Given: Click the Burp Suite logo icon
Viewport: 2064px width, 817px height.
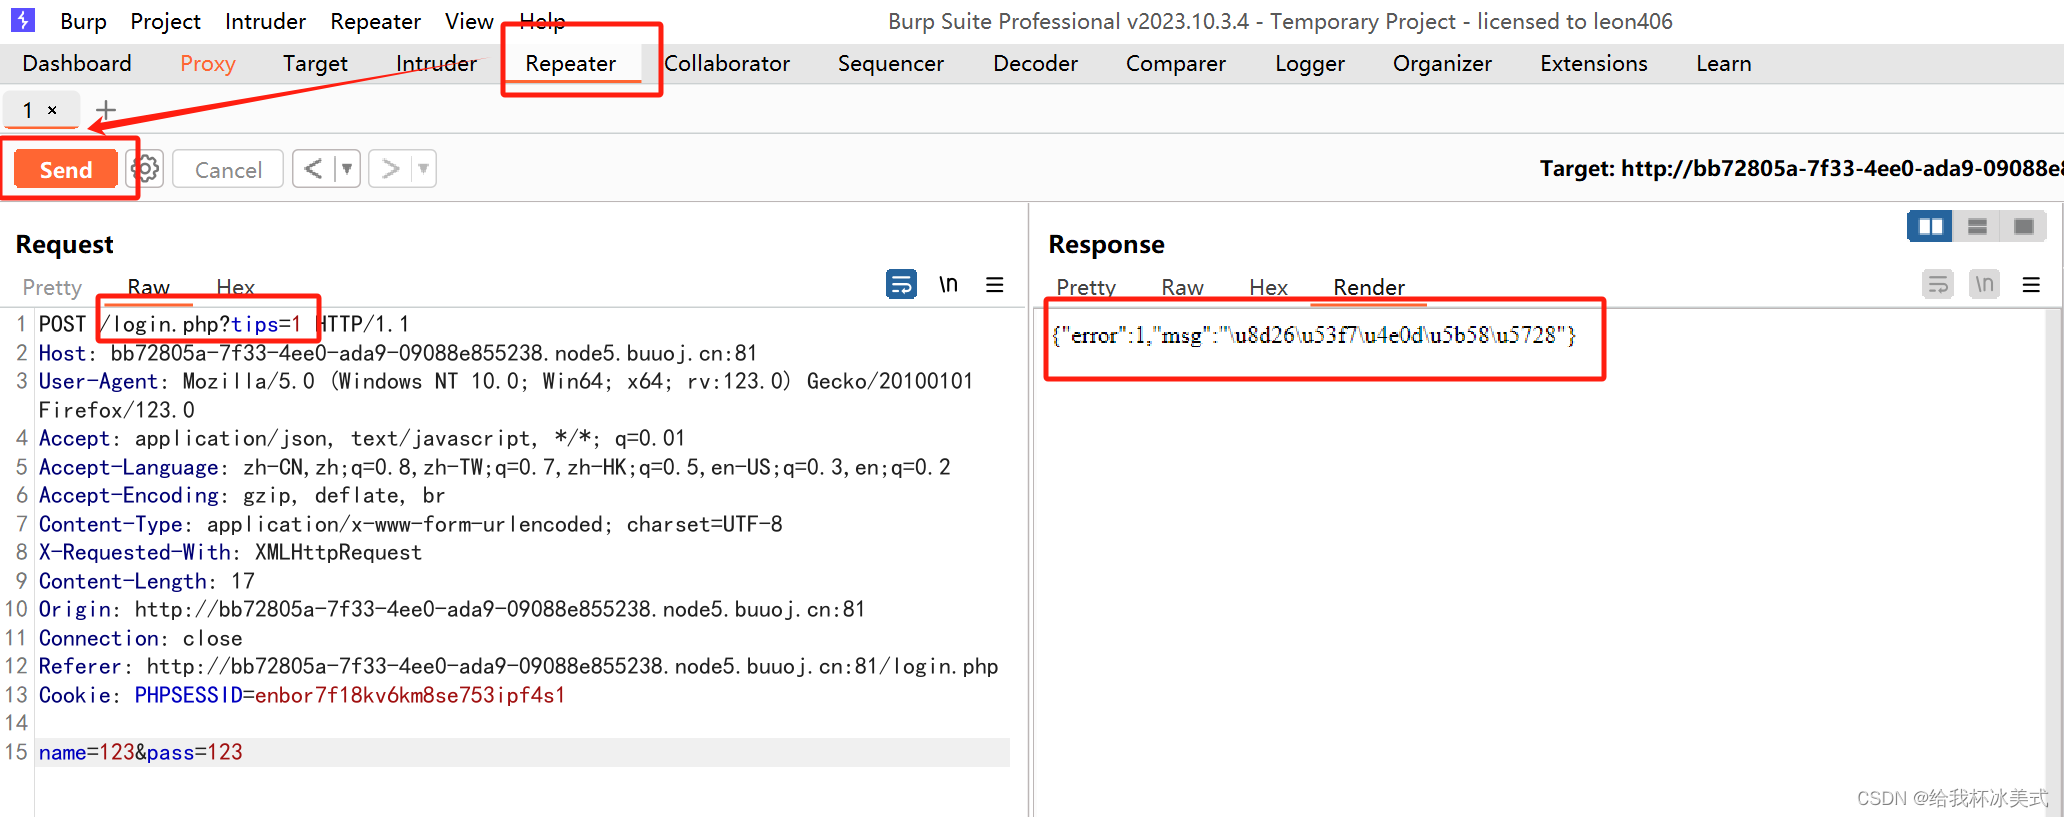Looking at the screenshot, I should [22, 20].
